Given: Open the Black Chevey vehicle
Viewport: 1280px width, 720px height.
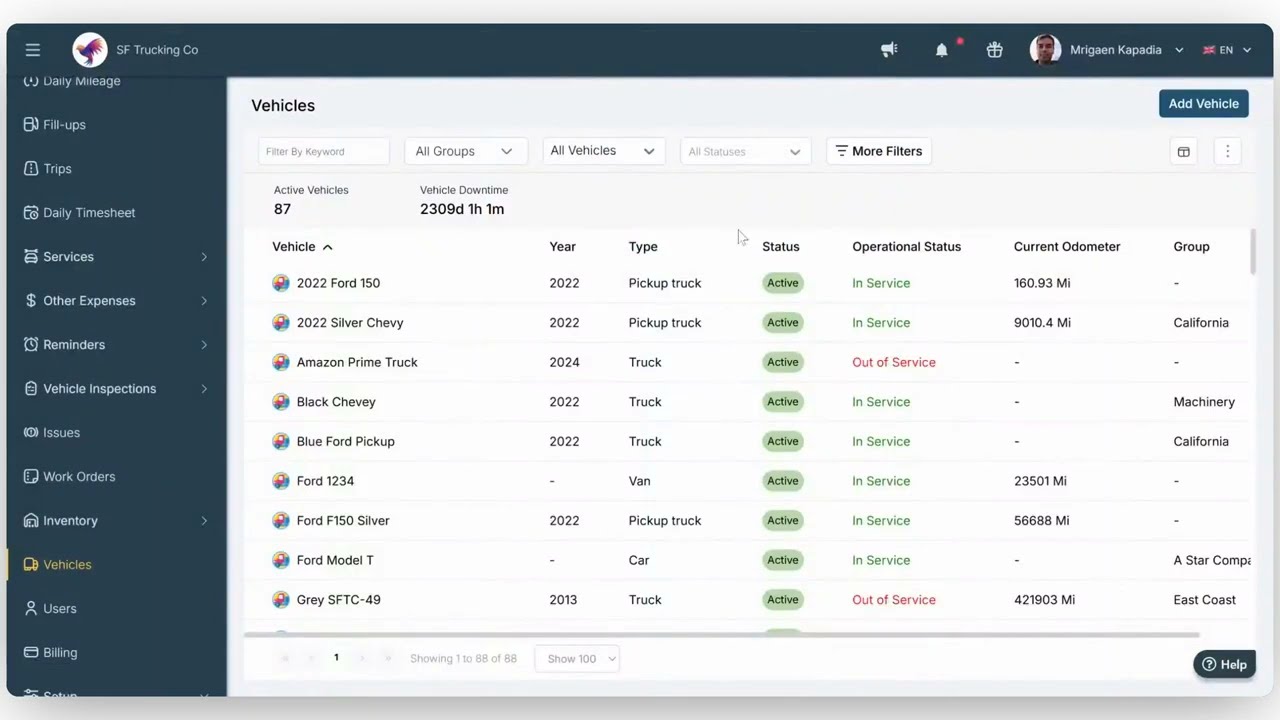Looking at the screenshot, I should [x=336, y=402].
